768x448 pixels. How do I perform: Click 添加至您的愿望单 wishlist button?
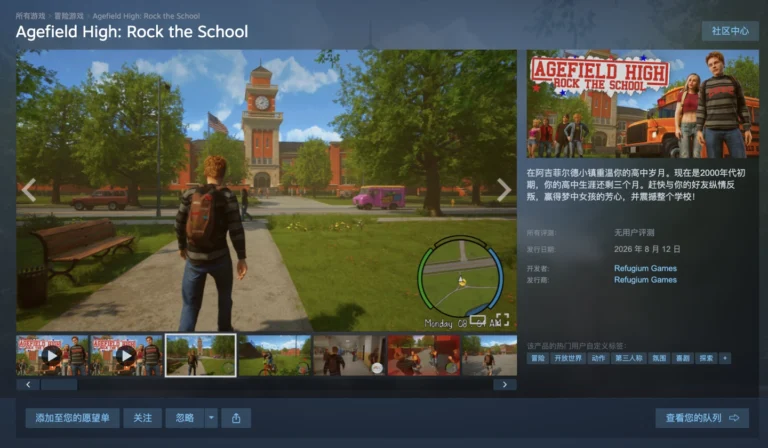(x=72, y=418)
